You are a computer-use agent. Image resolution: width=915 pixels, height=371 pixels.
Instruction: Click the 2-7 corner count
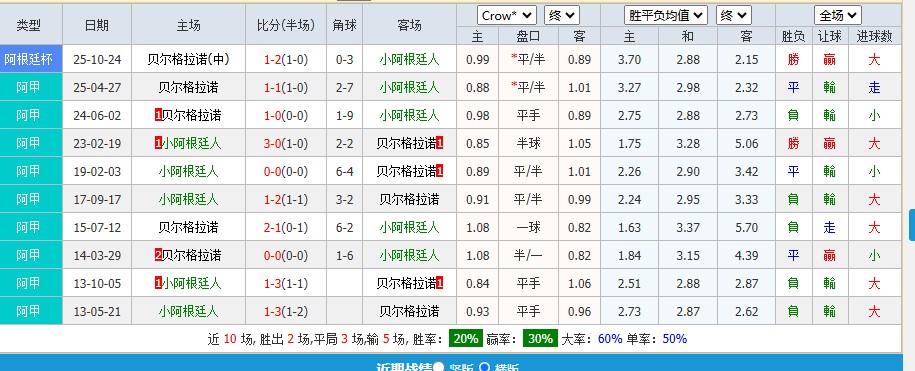[x=345, y=88]
